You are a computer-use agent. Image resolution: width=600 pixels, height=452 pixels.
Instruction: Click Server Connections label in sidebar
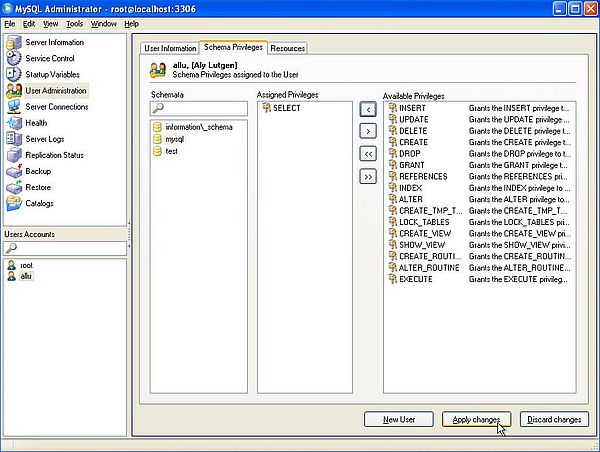(57, 107)
